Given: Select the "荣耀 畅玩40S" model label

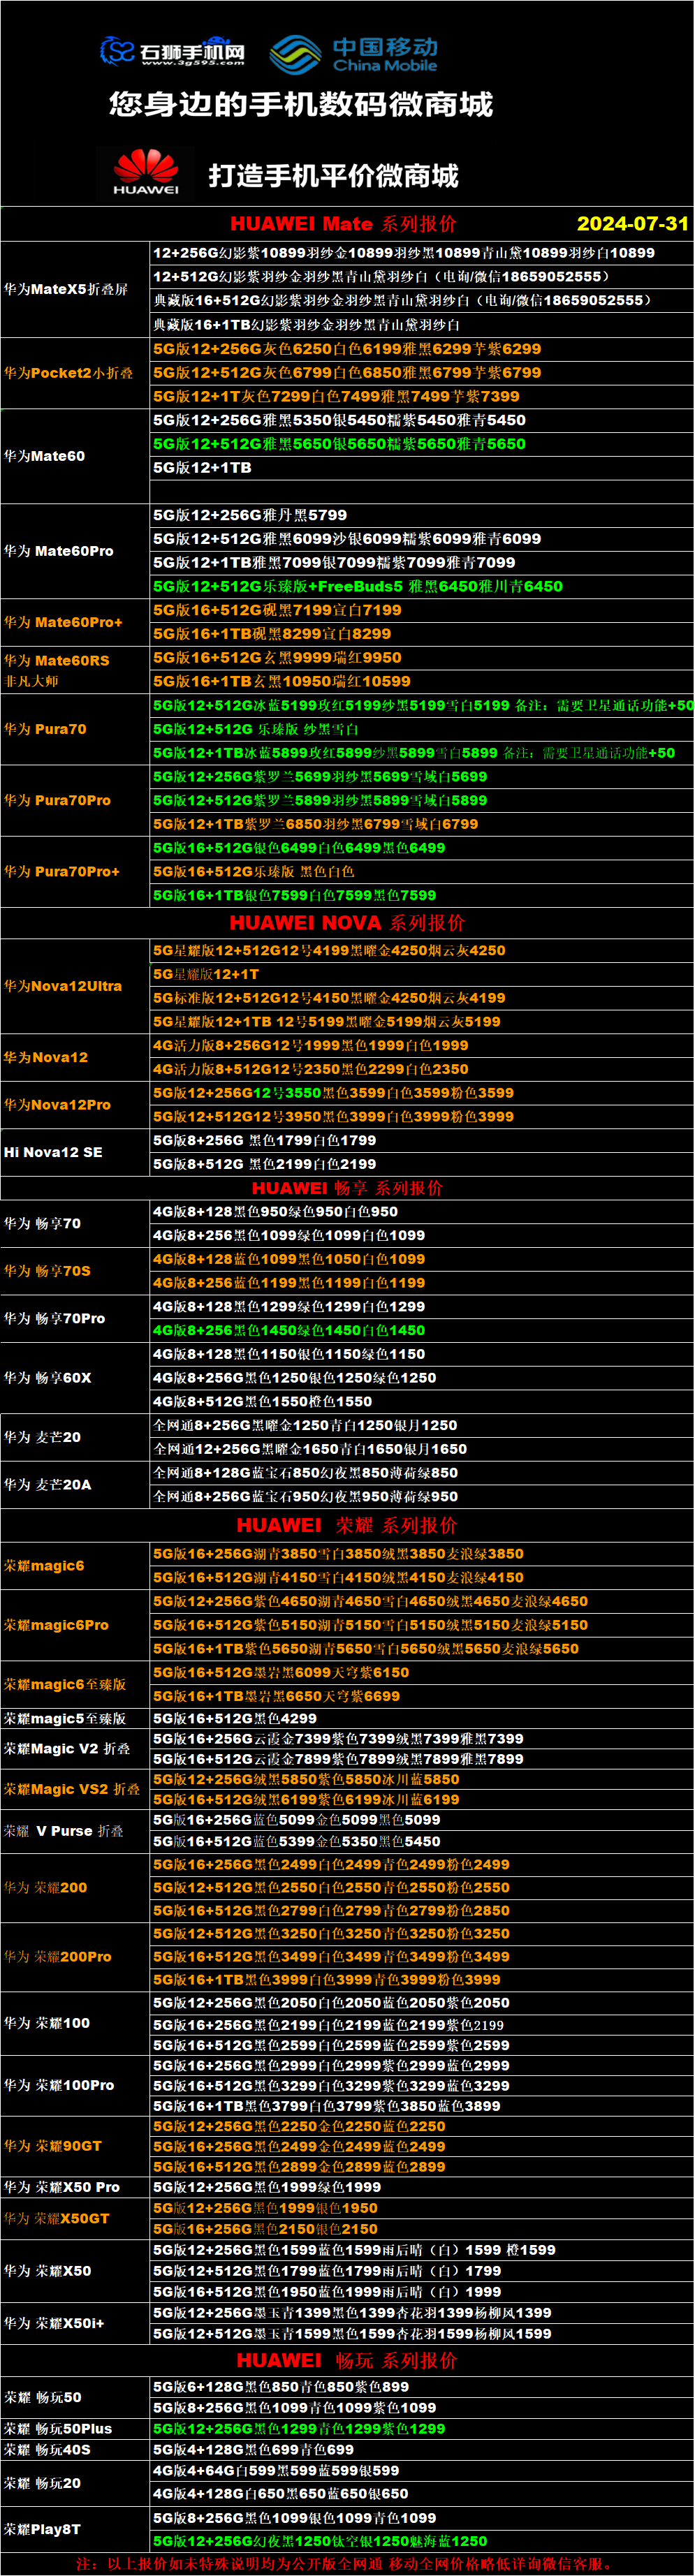Looking at the screenshot, I should (47, 2450).
